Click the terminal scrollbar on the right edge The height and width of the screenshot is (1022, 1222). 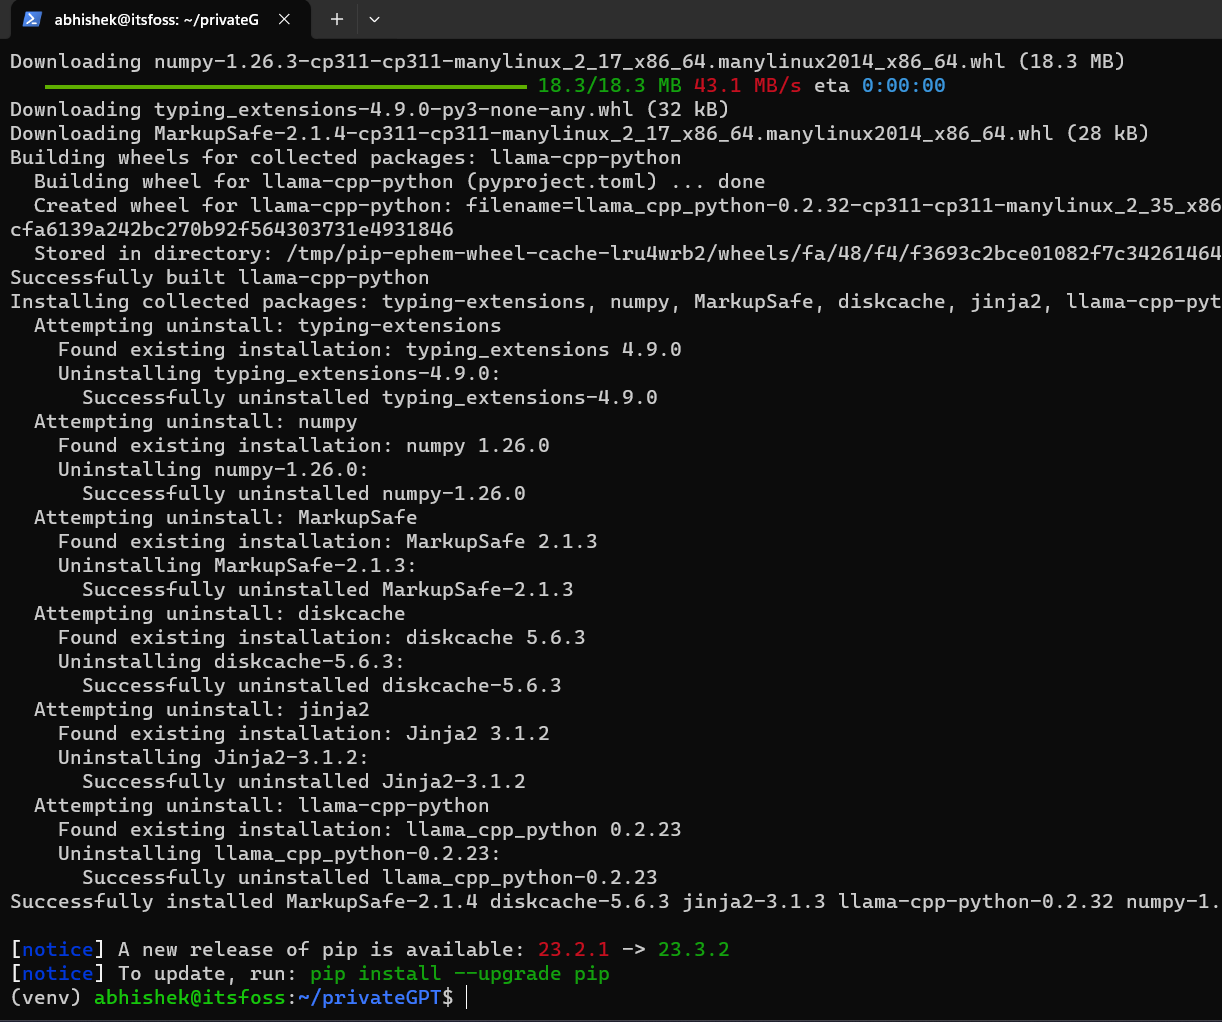pos(1216,500)
